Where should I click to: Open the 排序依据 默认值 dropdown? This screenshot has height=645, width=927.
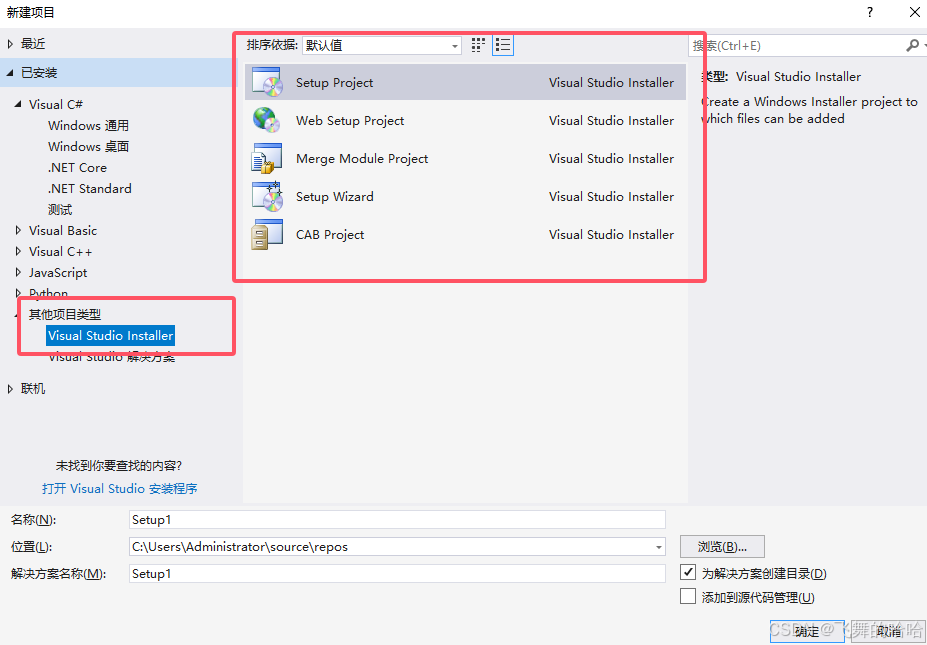pyautogui.click(x=453, y=45)
